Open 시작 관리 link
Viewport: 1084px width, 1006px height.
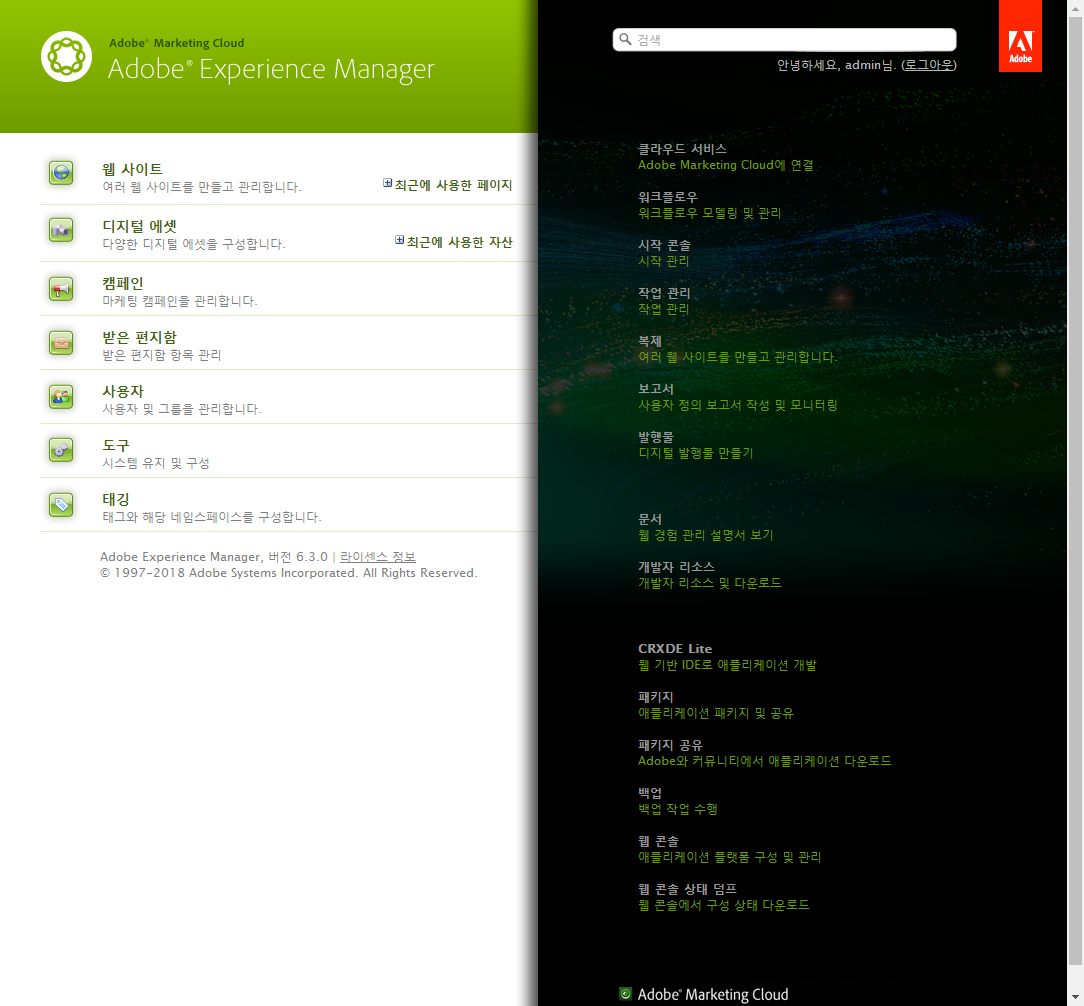click(x=663, y=261)
